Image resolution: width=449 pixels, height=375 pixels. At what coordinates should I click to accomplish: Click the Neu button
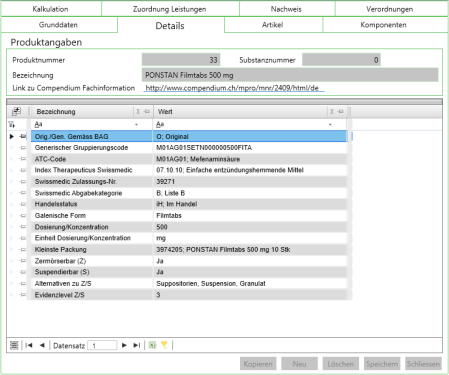299,364
